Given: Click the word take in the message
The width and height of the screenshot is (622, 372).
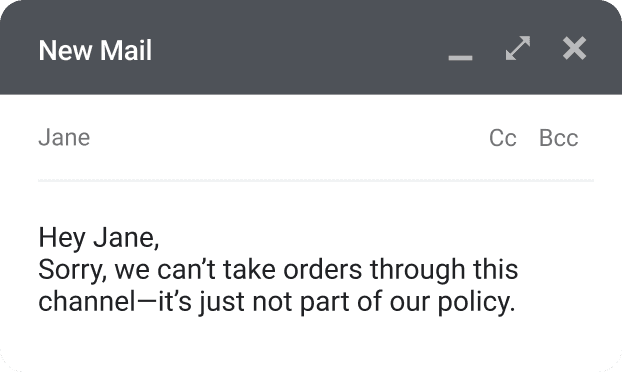Looking at the screenshot, I should pyautogui.click(x=249, y=270).
